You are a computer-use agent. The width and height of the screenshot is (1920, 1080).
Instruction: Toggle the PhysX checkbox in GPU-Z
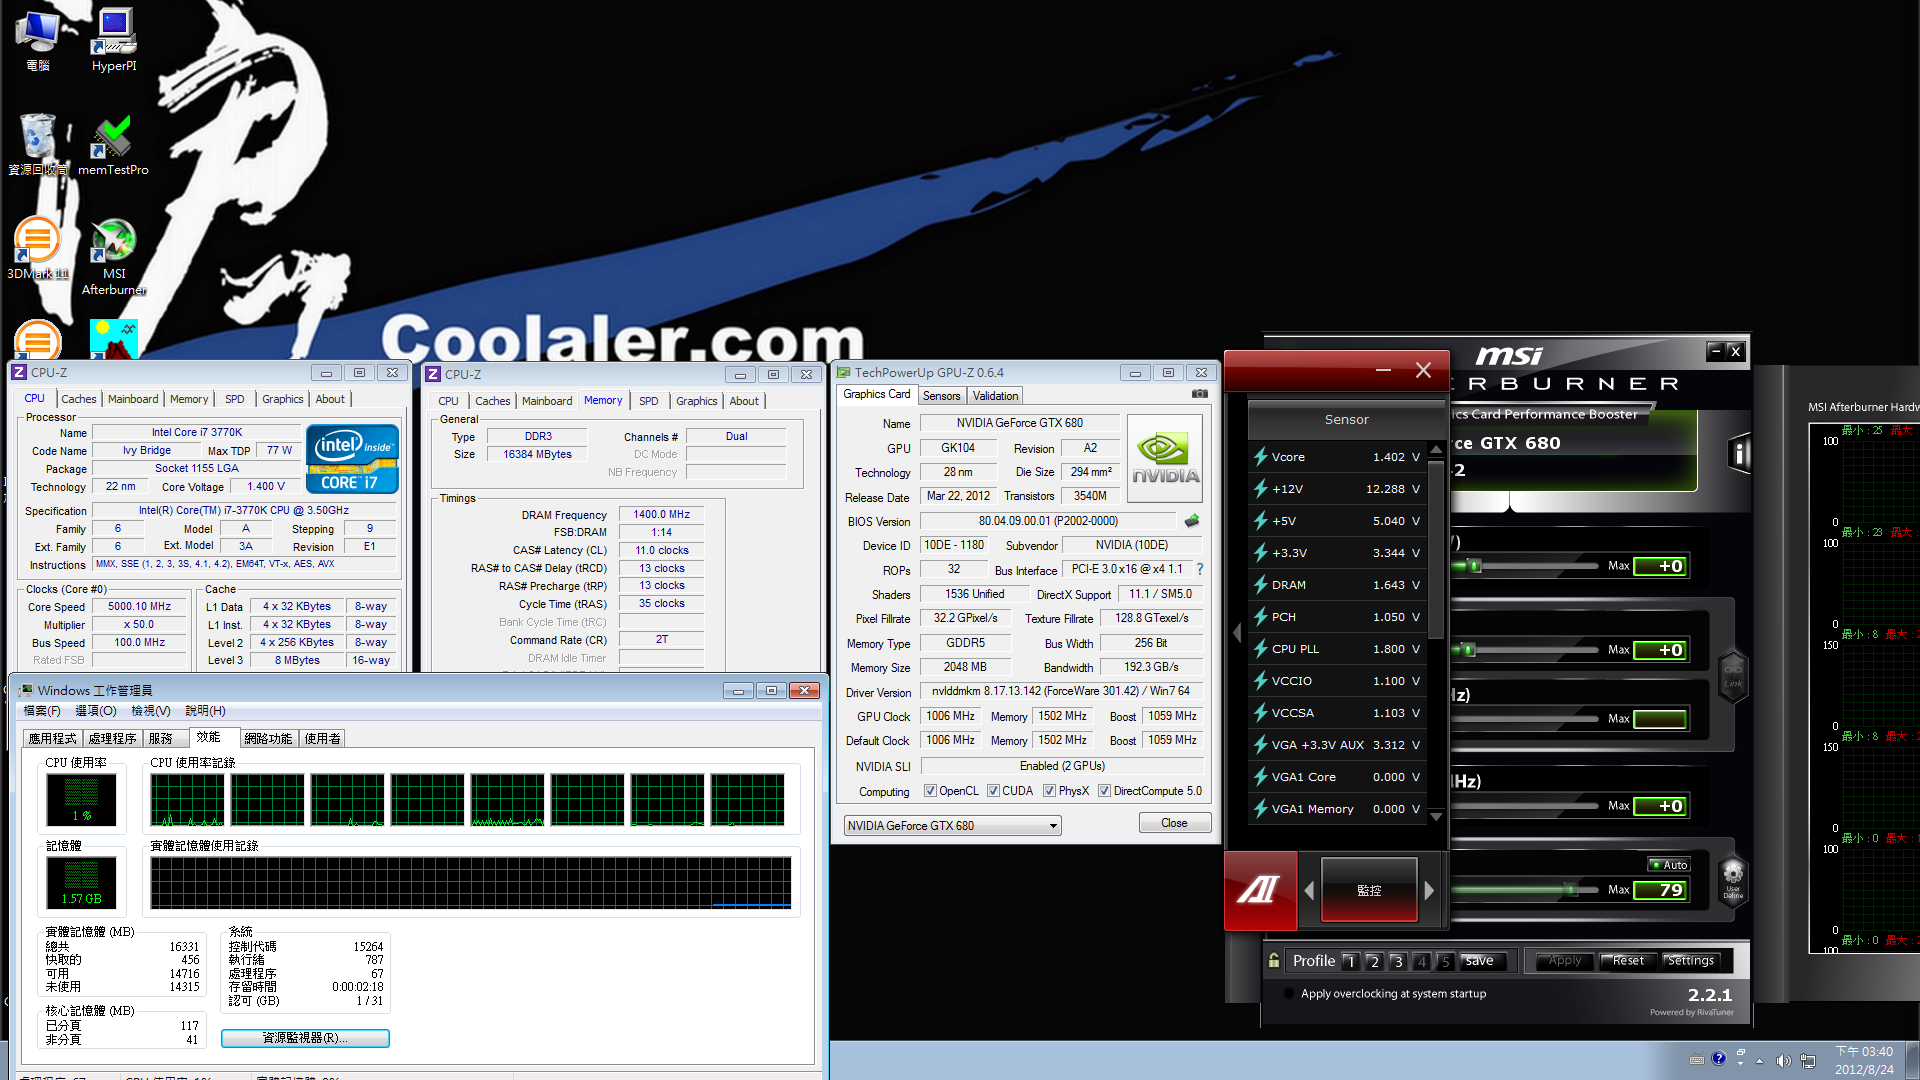click(1049, 791)
